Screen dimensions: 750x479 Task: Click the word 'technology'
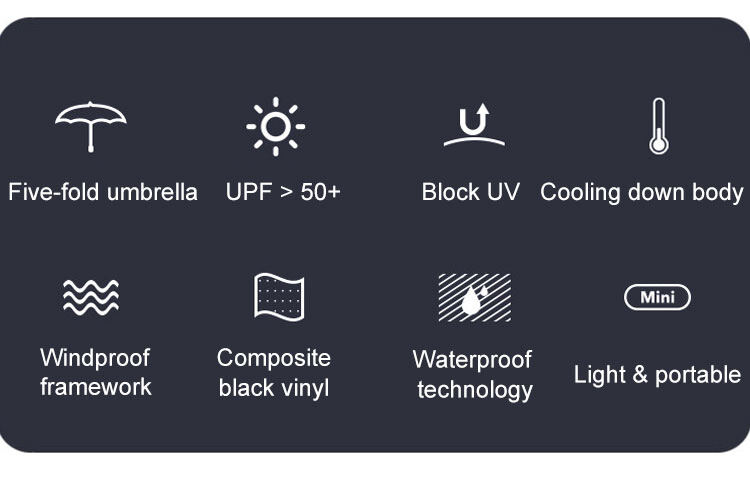475,390
